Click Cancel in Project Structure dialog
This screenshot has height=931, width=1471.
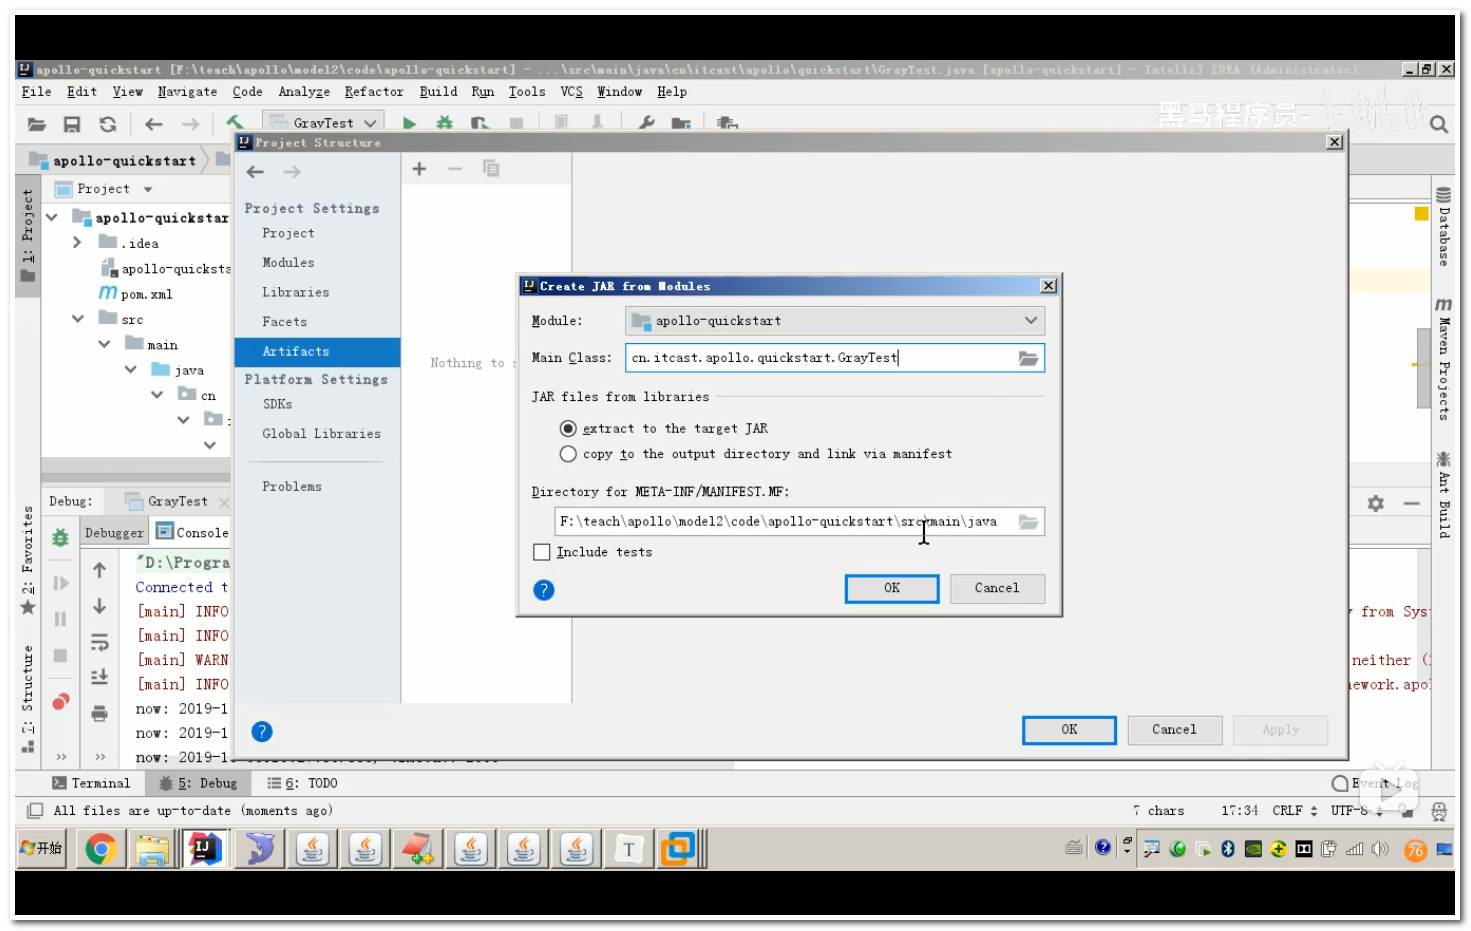click(x=1174, y=730)
